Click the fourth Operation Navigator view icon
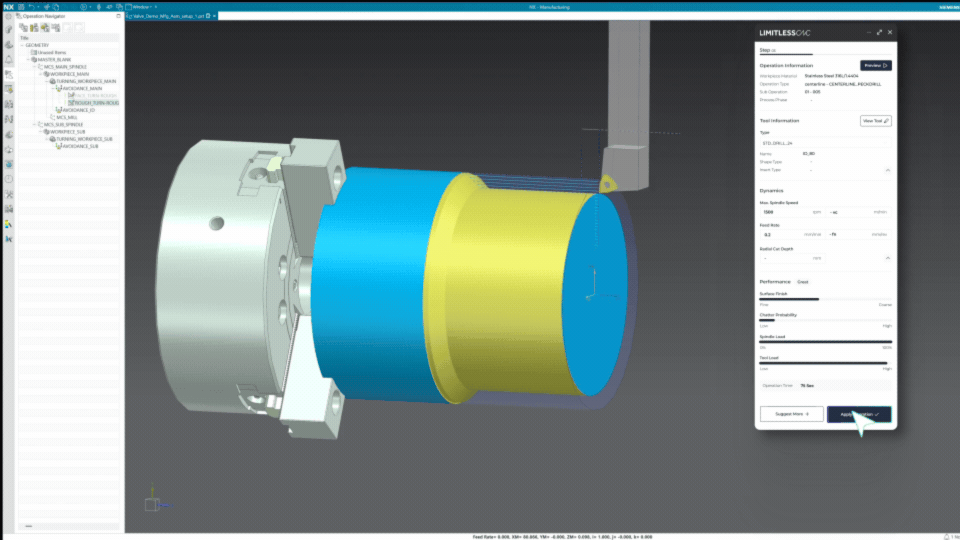The image size is (960, 540). (x=56, y=28)
